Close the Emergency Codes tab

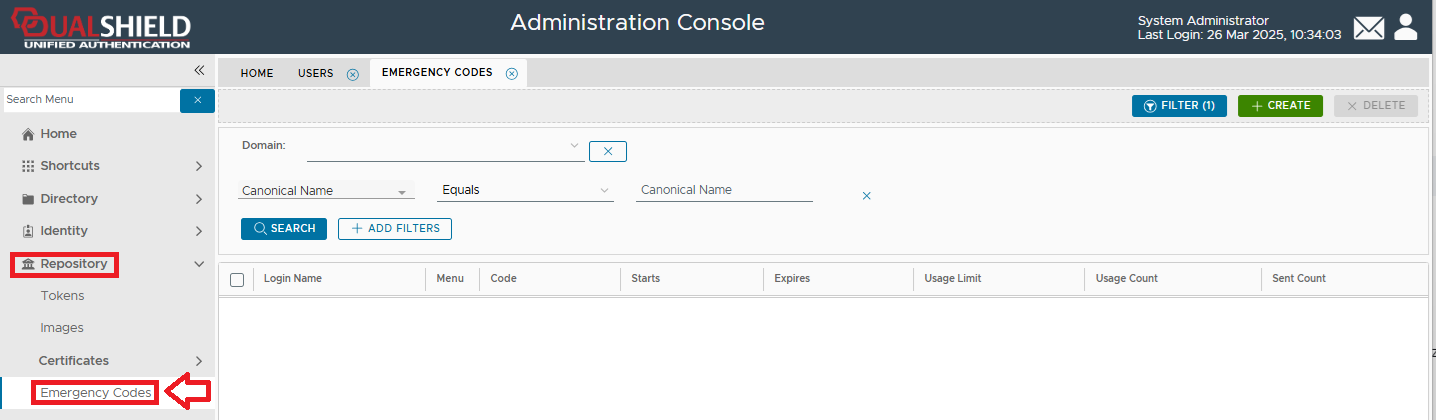512,74
